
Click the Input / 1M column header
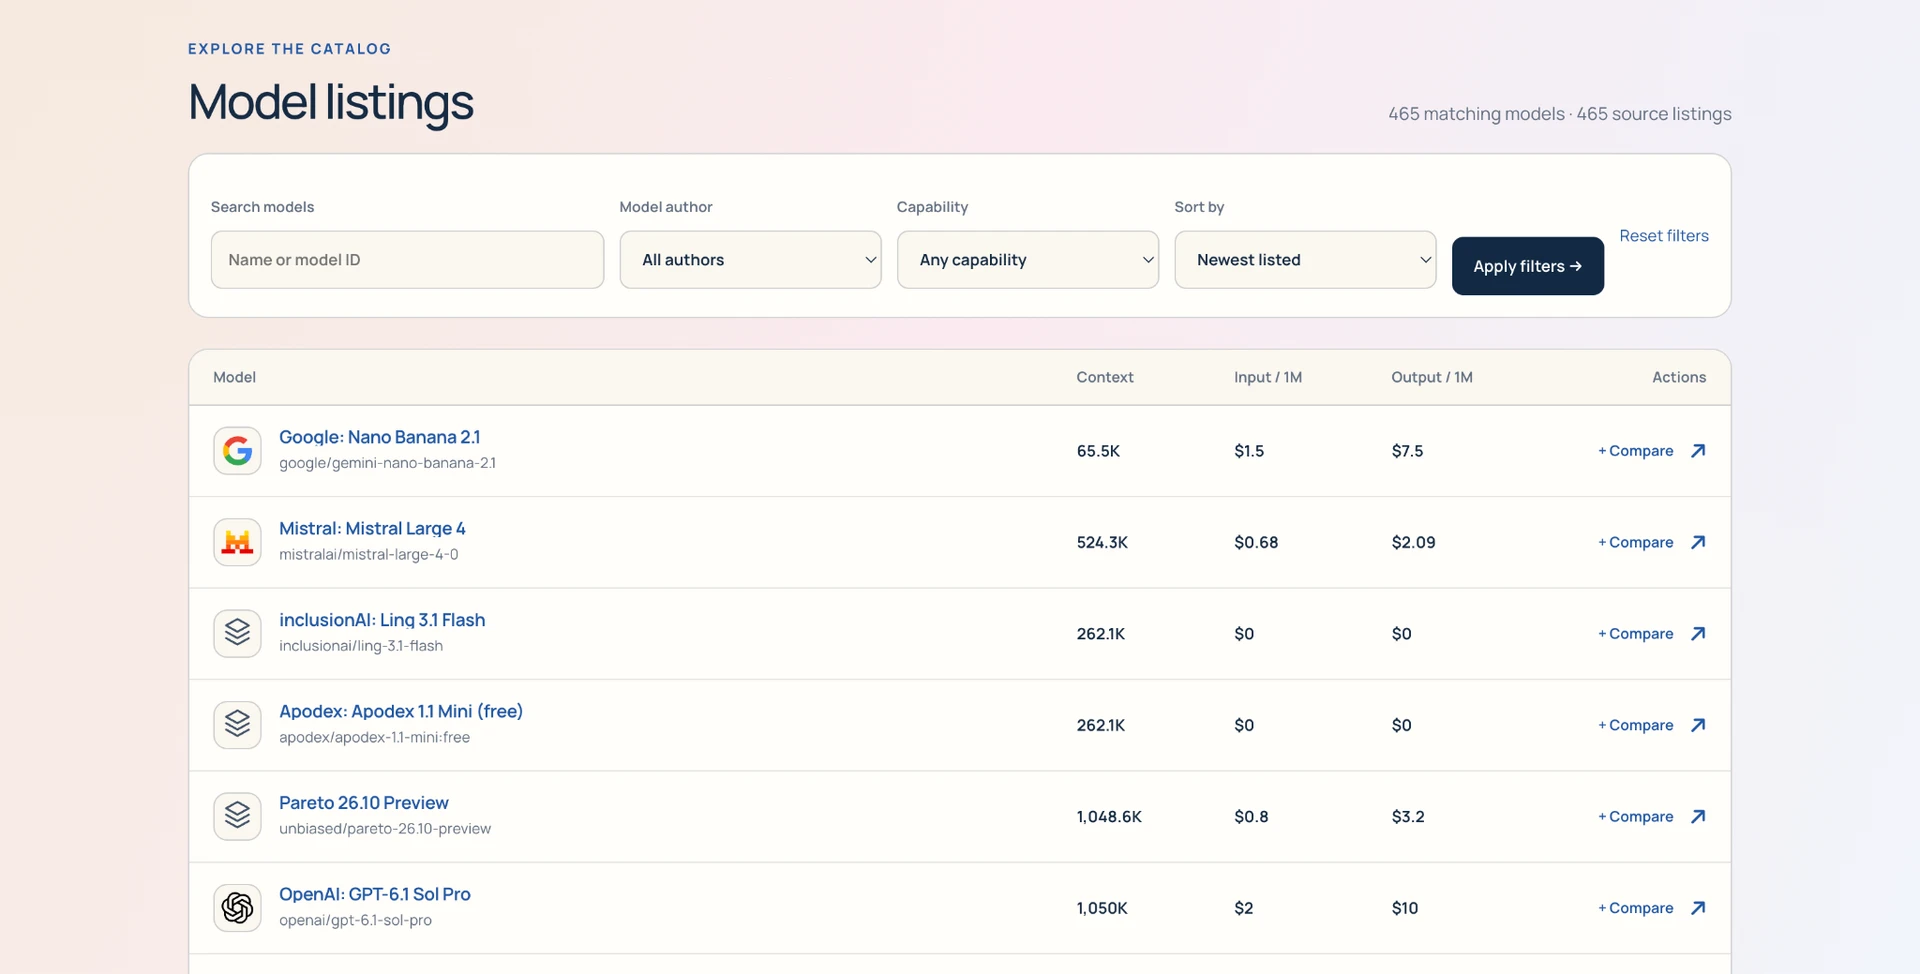pos(1268,377)
